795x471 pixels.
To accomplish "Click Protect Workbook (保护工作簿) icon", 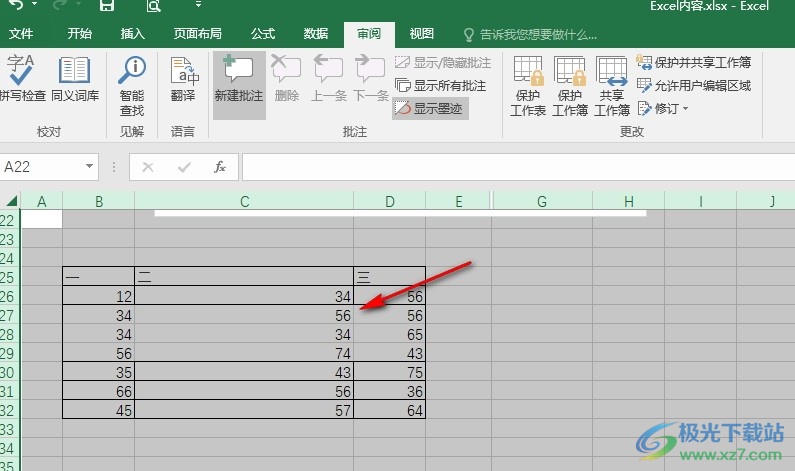I will pyautogui.click(x=570, y=85).
